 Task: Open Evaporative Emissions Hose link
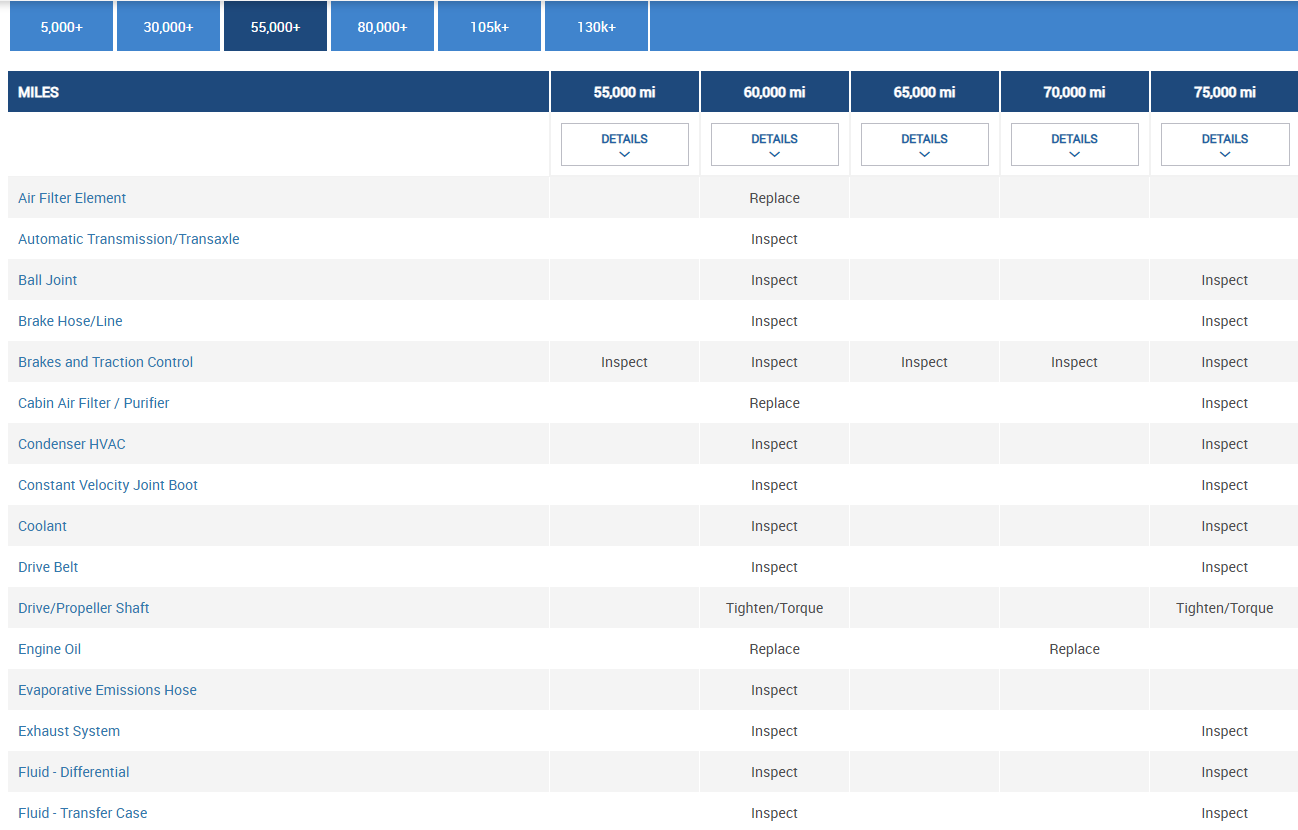point(107,690)
